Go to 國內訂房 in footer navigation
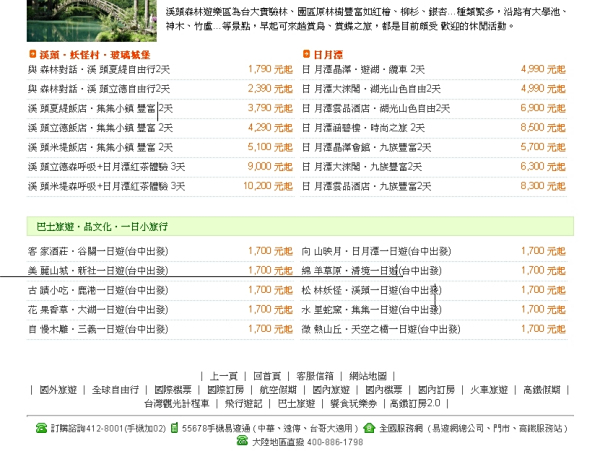The image size is (600, 451). (x=436, y=390)
